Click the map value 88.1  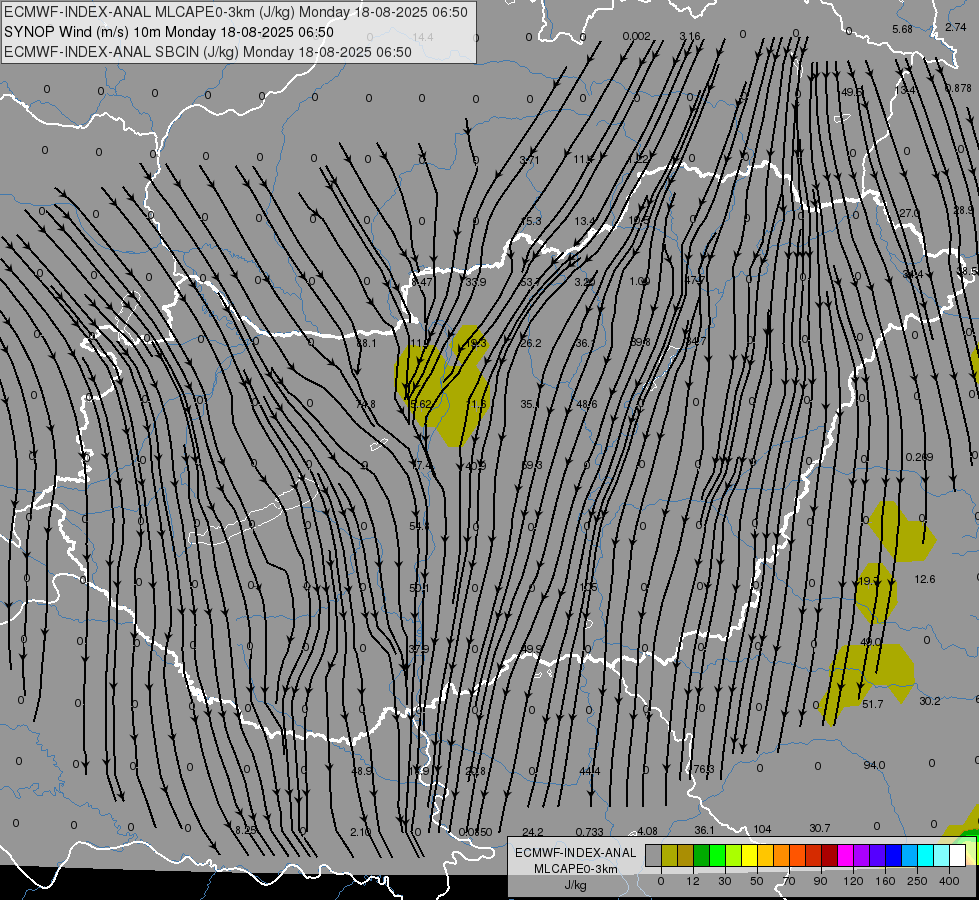point(367,343)
